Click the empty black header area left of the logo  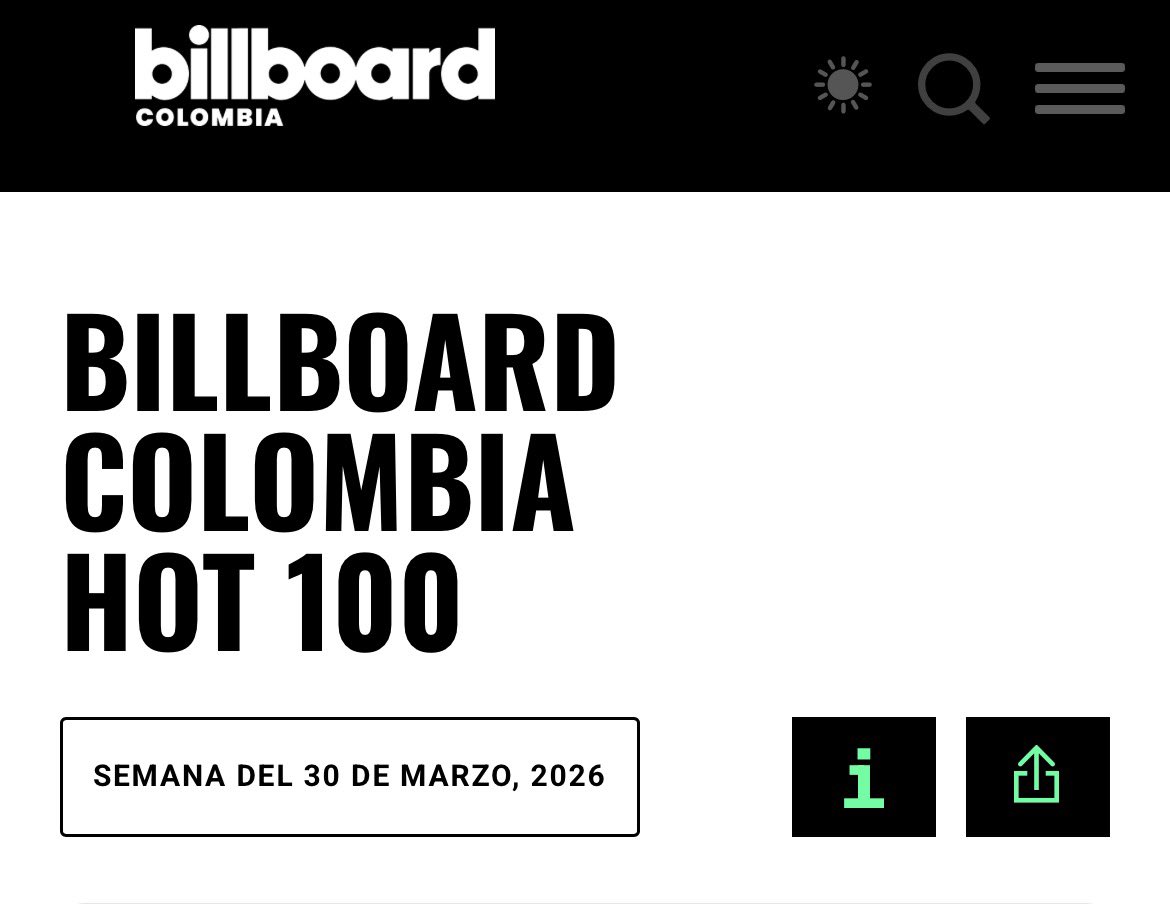click(60, 95)
